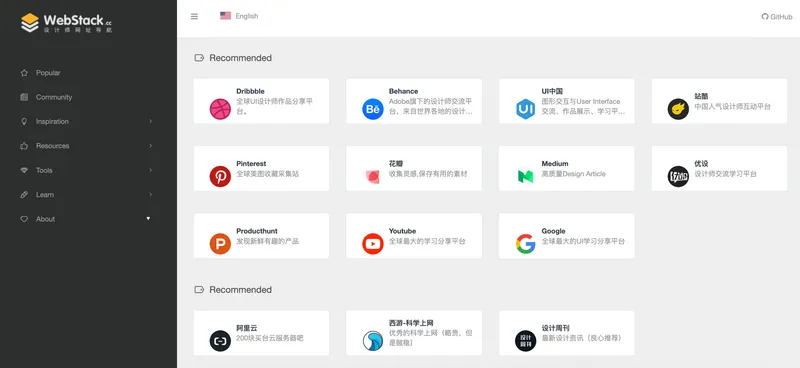Image resolution: width=800 pixels, height=368 pixels.
Task: Select Community in the sidebar menu
Action: click(54, 97)
